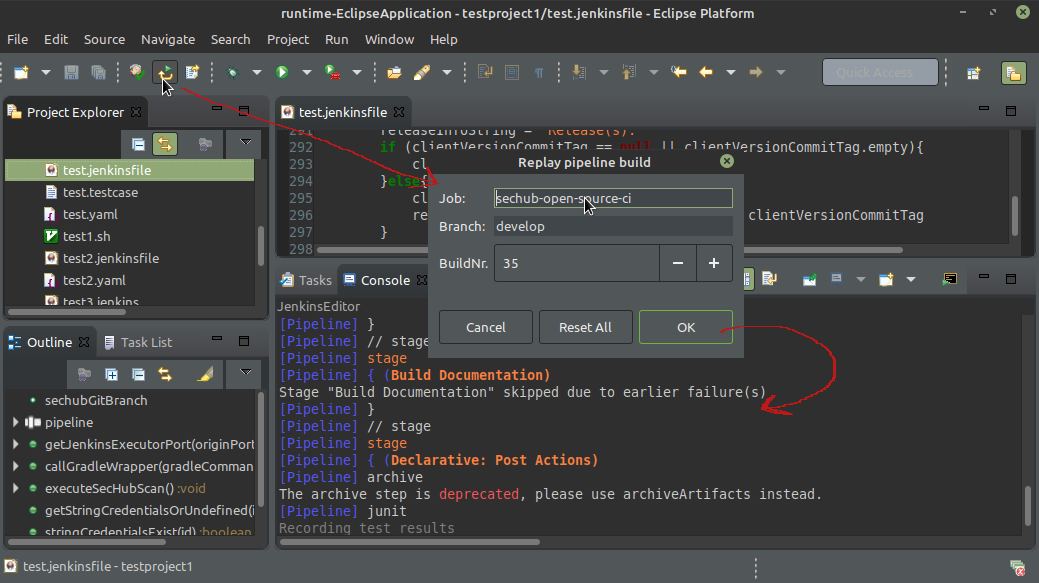Screen dimensions: 1039x583
Task: Click the green Run icon in toolbar
Action: pyautogui.click(x=282, y=72)
